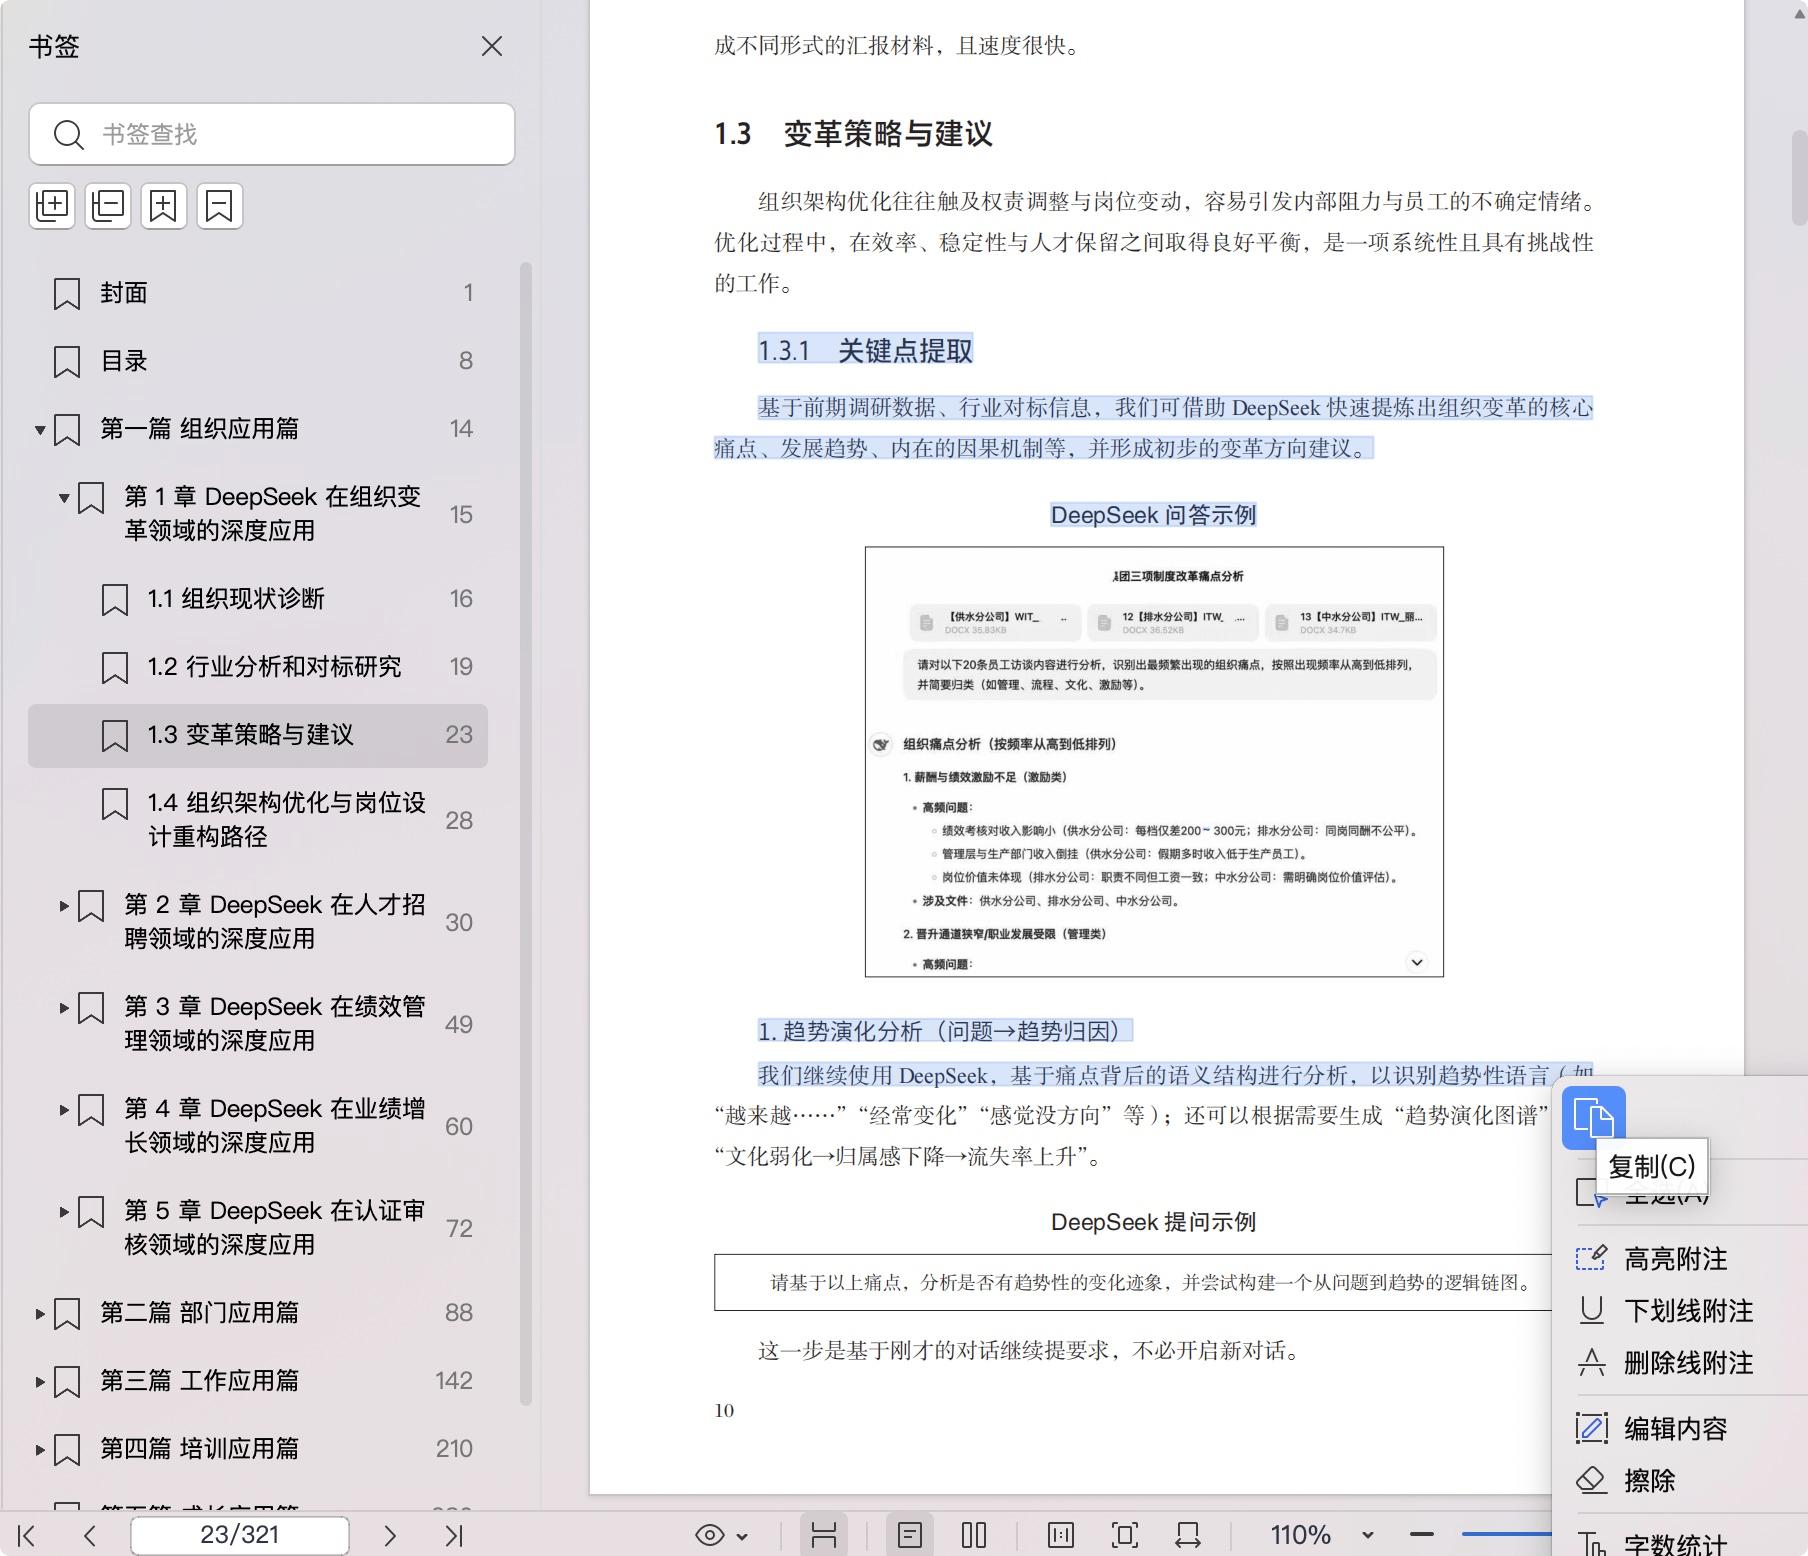
Task: Toggle the eye protection mode icon
Action: coord(709,1535)
